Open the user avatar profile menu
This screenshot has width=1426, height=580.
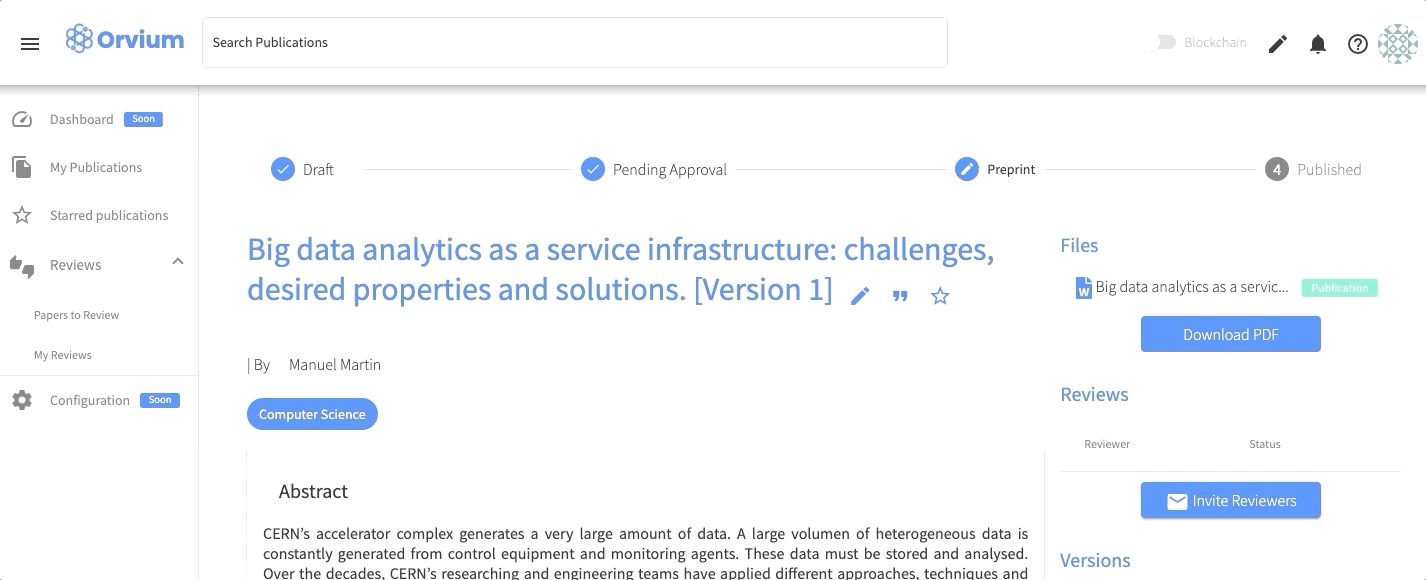pyautogui.click(x=1397, y=44)
